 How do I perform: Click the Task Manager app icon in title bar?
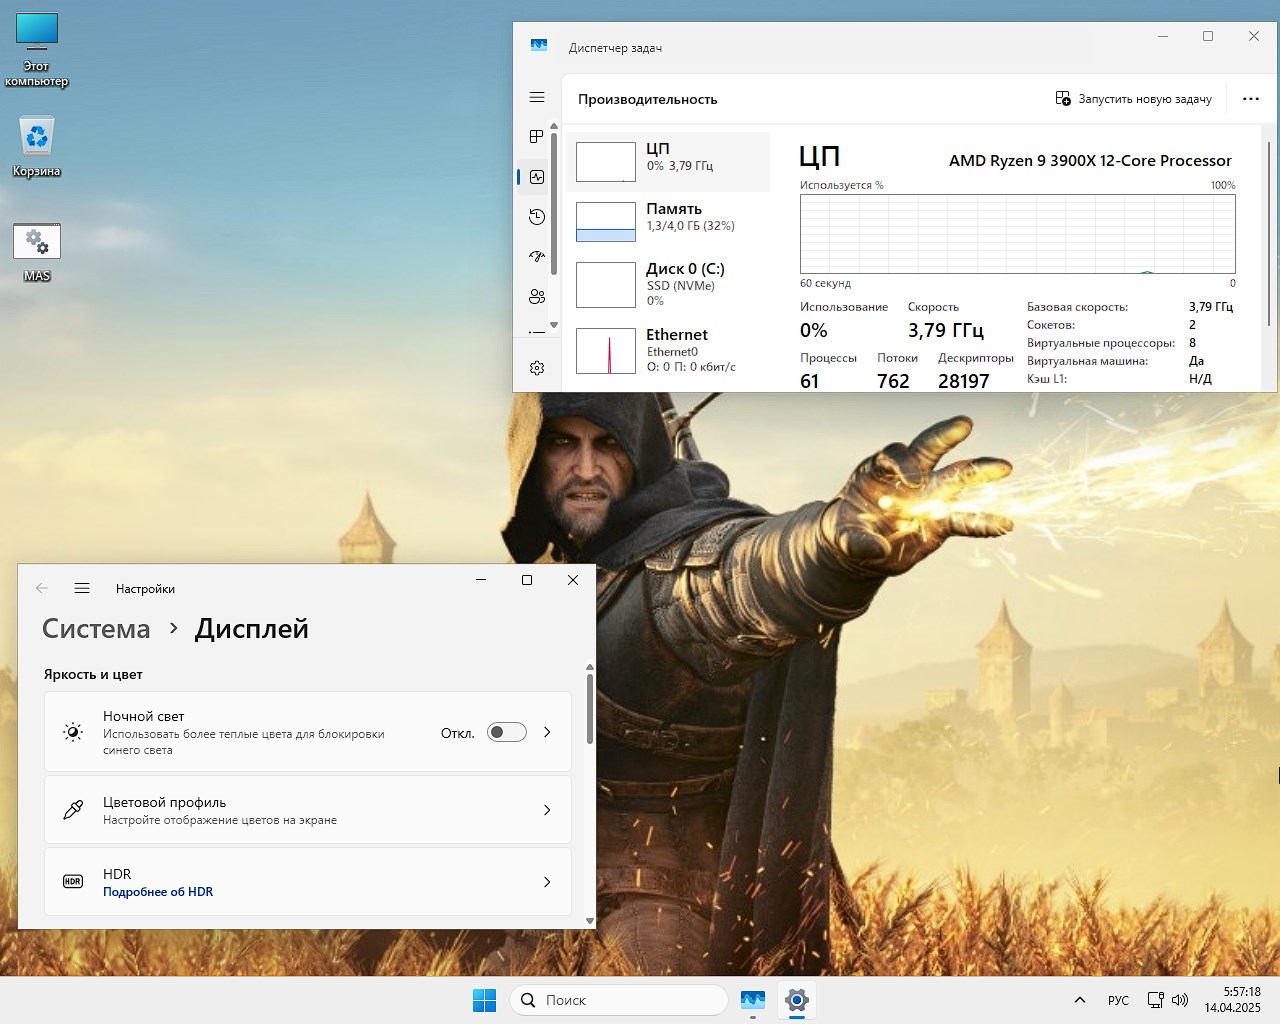point(539,46)
